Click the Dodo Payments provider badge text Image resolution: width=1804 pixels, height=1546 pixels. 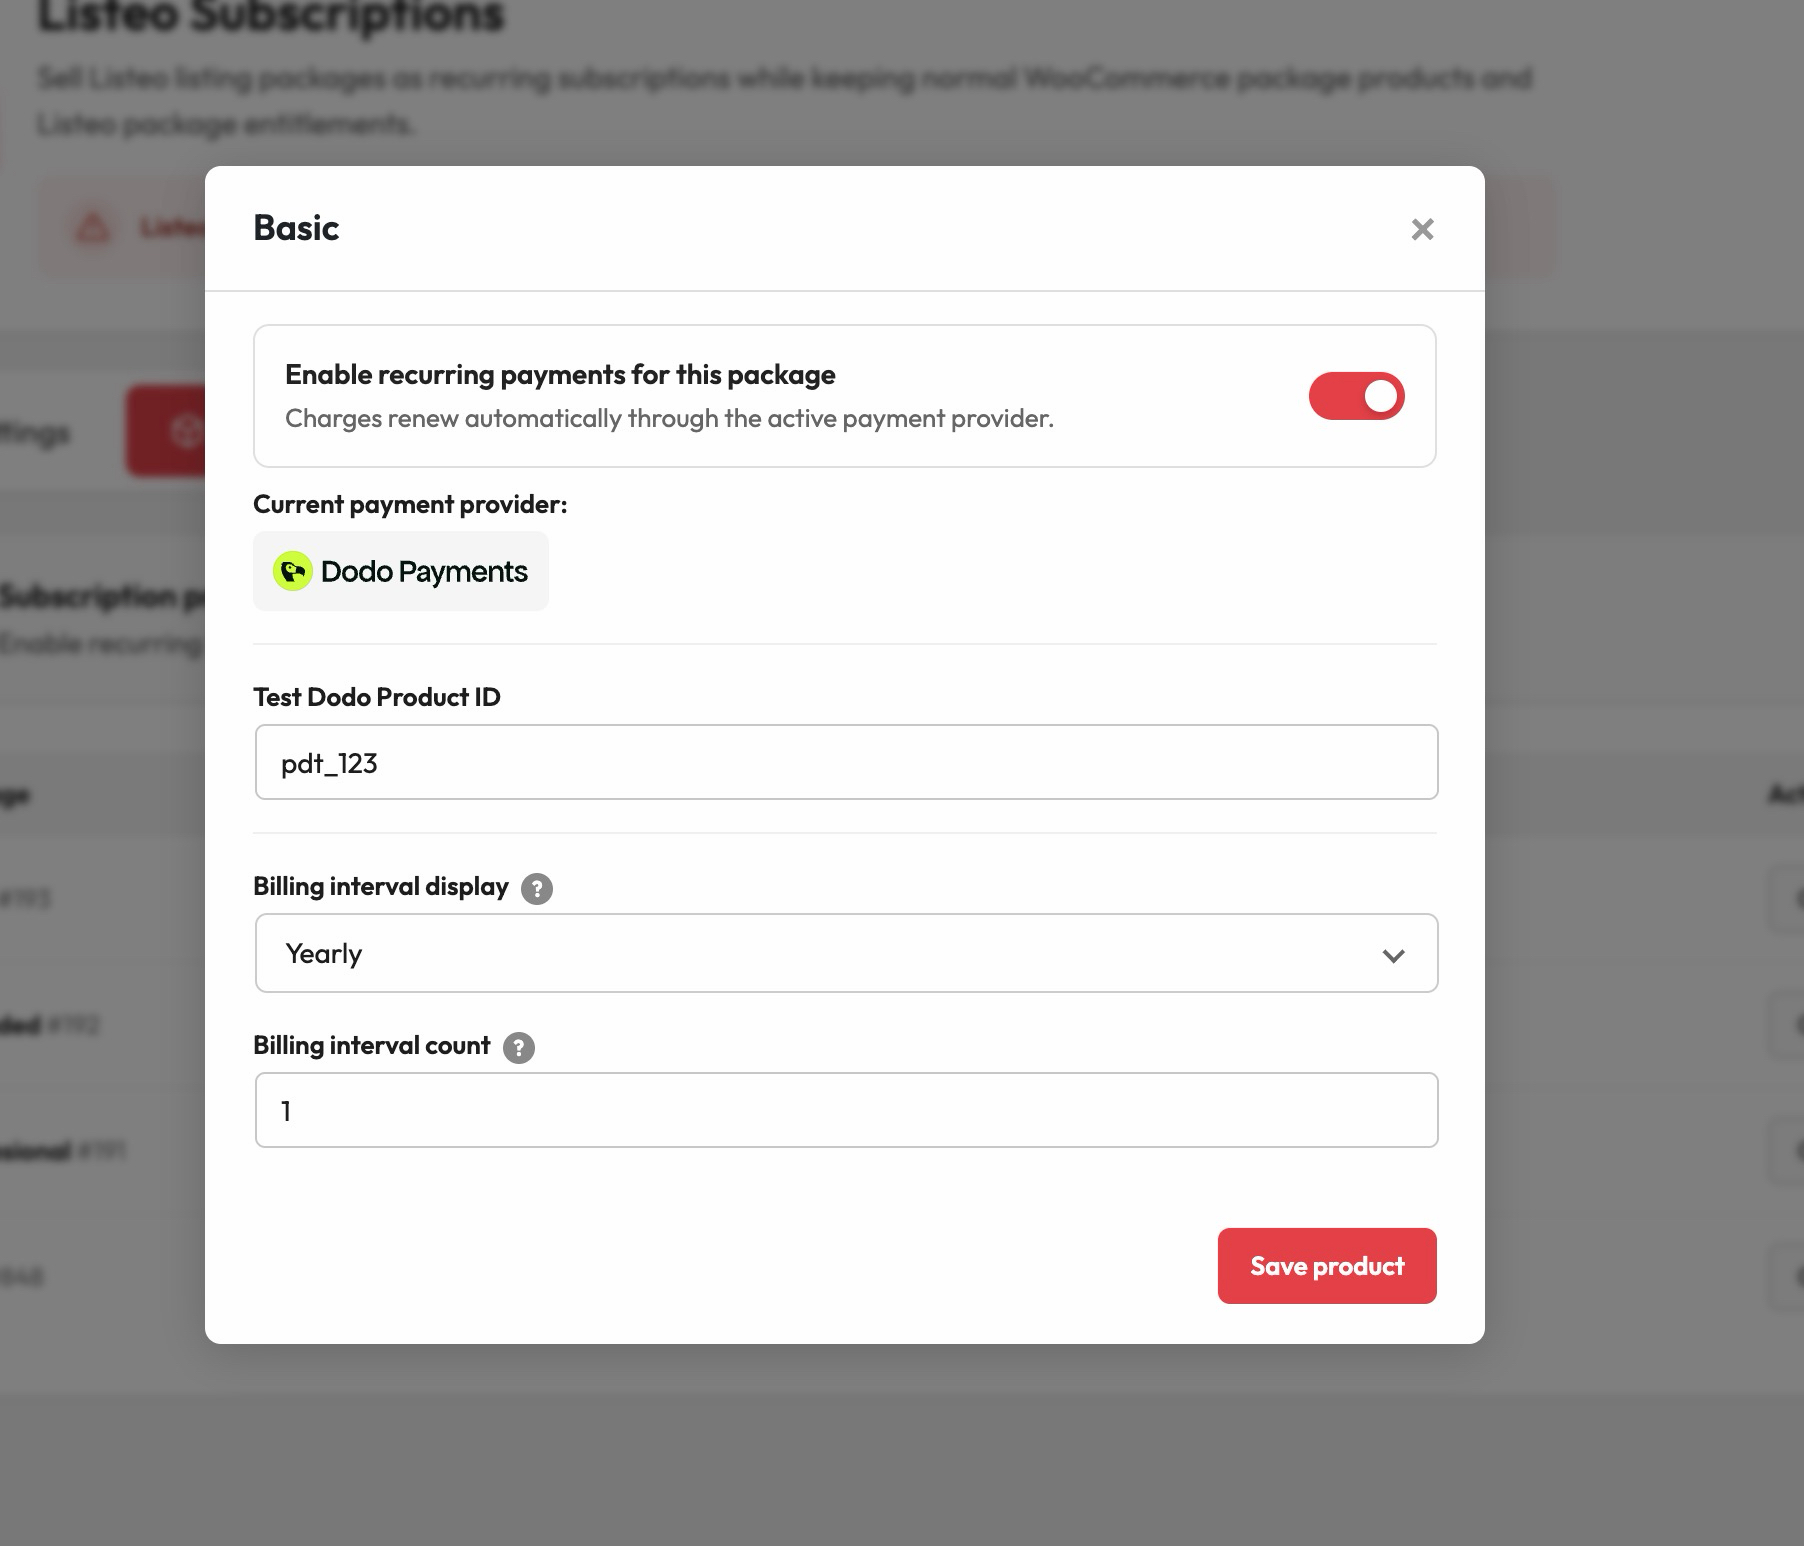coord(424,571)
